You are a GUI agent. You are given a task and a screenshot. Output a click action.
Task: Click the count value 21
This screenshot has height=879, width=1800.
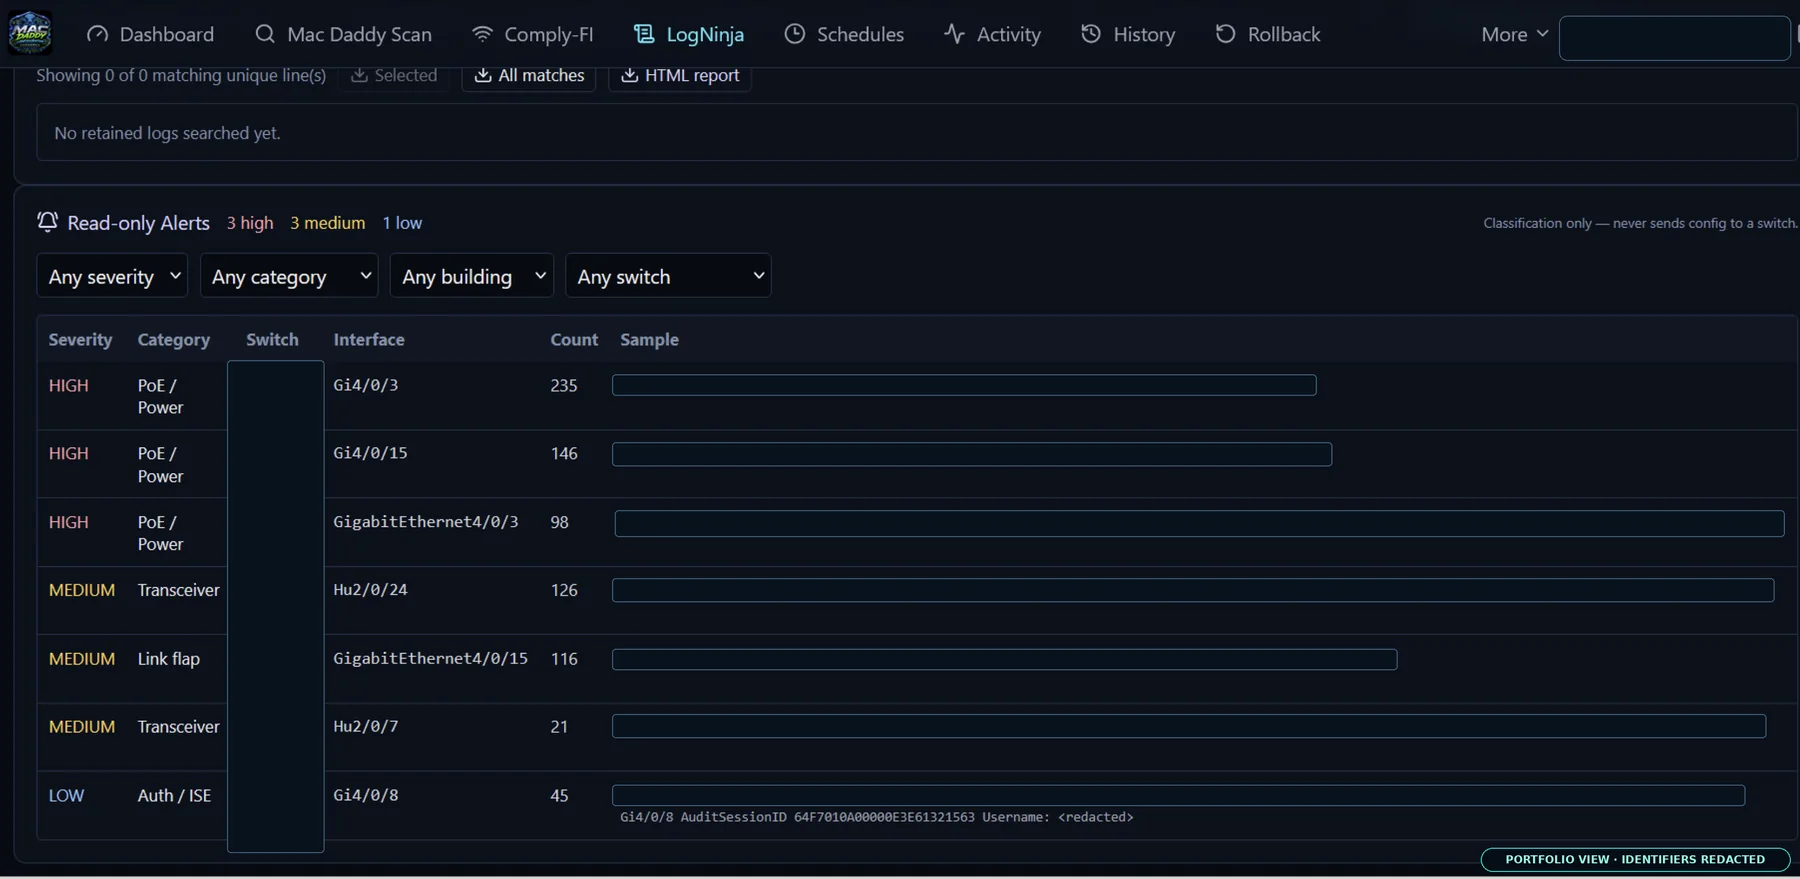click(x=559, y=726)
